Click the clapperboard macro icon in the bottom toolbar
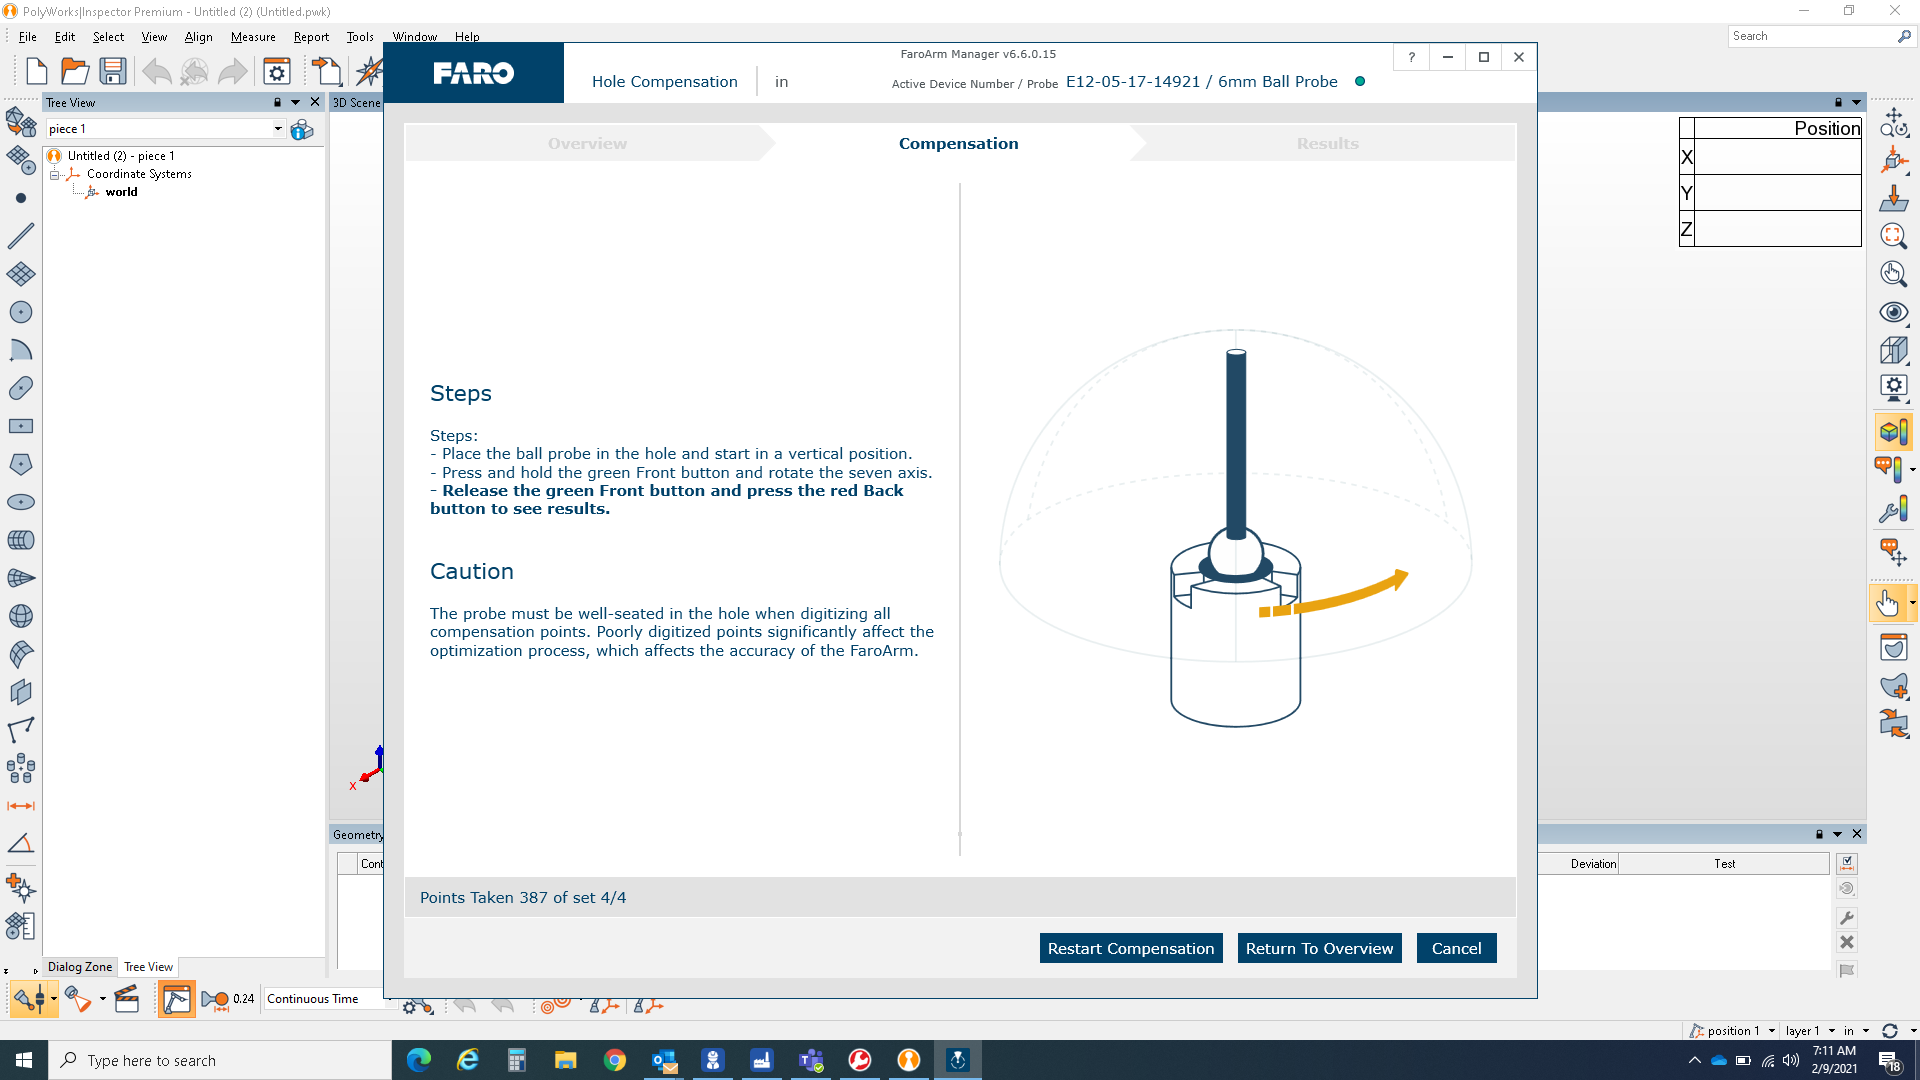1920x1080 pixels. (127, 998)
